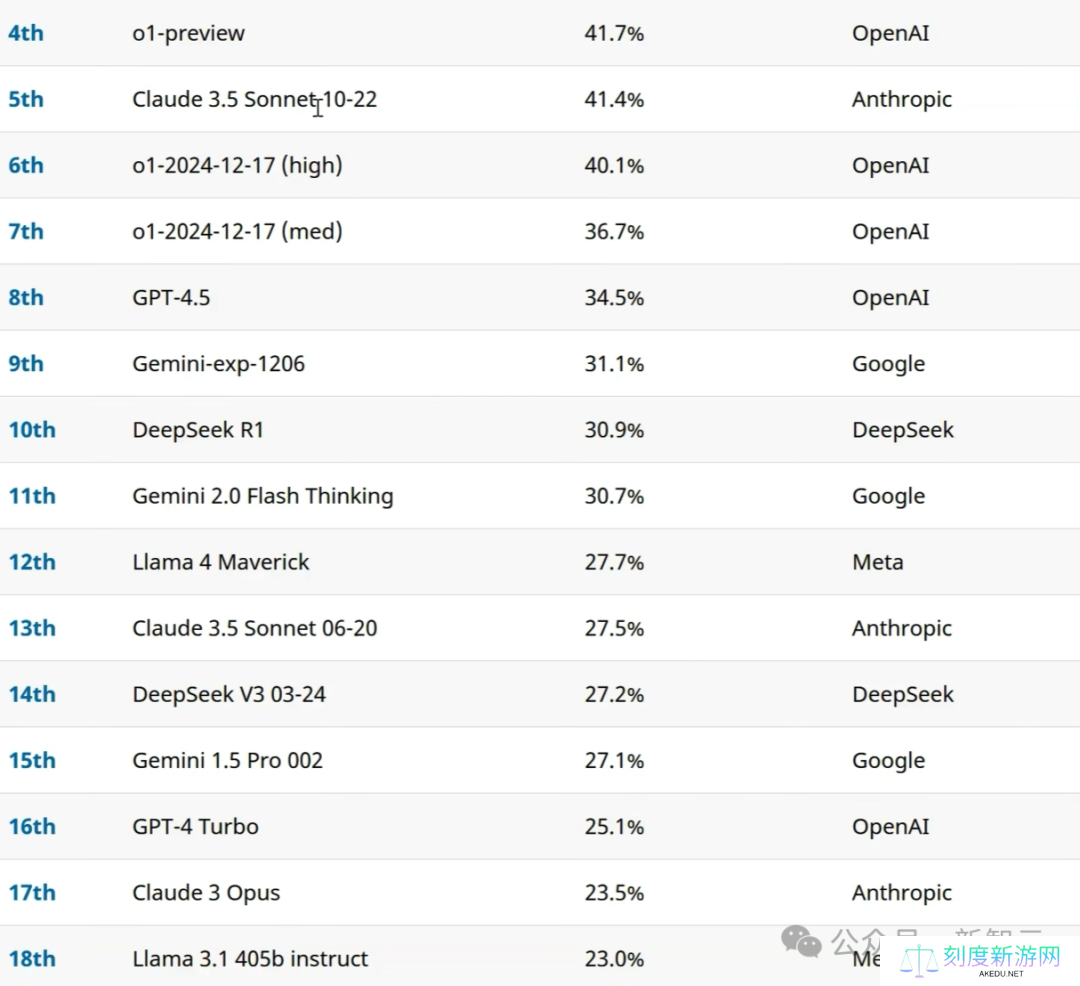Select the 8th rank link
This screenshot has height=986, width=1080.
point(26,297)
